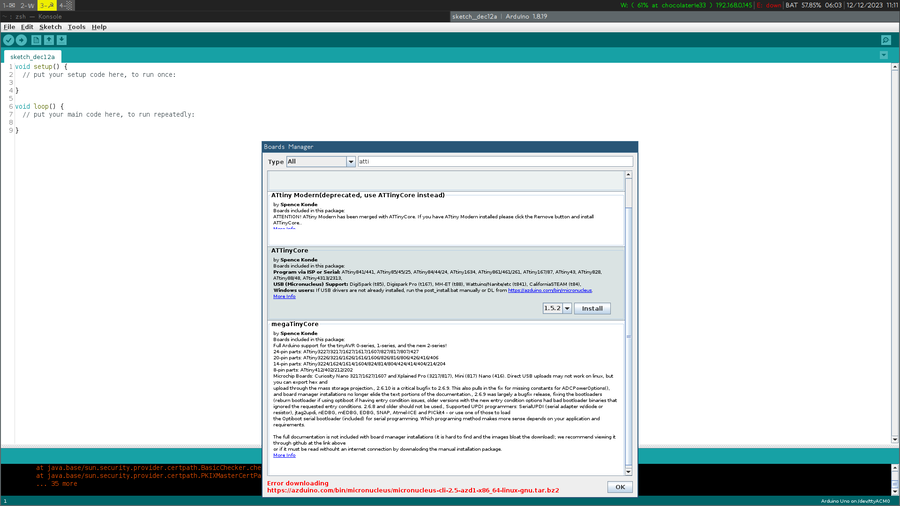Click the '... 35 more' console line
Viewport: 900px width, 506px height.
[x=56, y=484]
